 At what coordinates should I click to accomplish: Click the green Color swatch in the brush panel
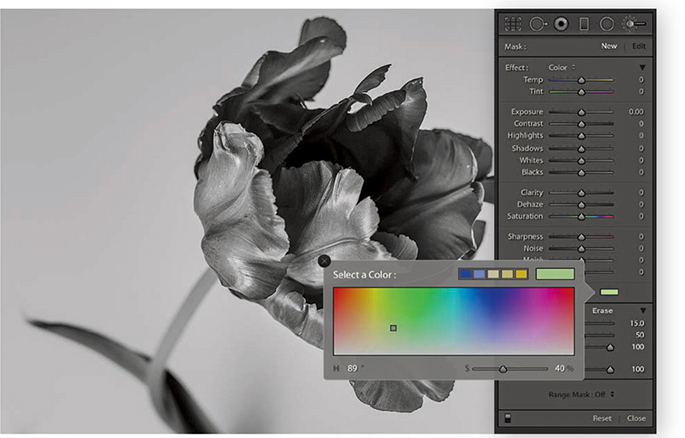point(609,292)
